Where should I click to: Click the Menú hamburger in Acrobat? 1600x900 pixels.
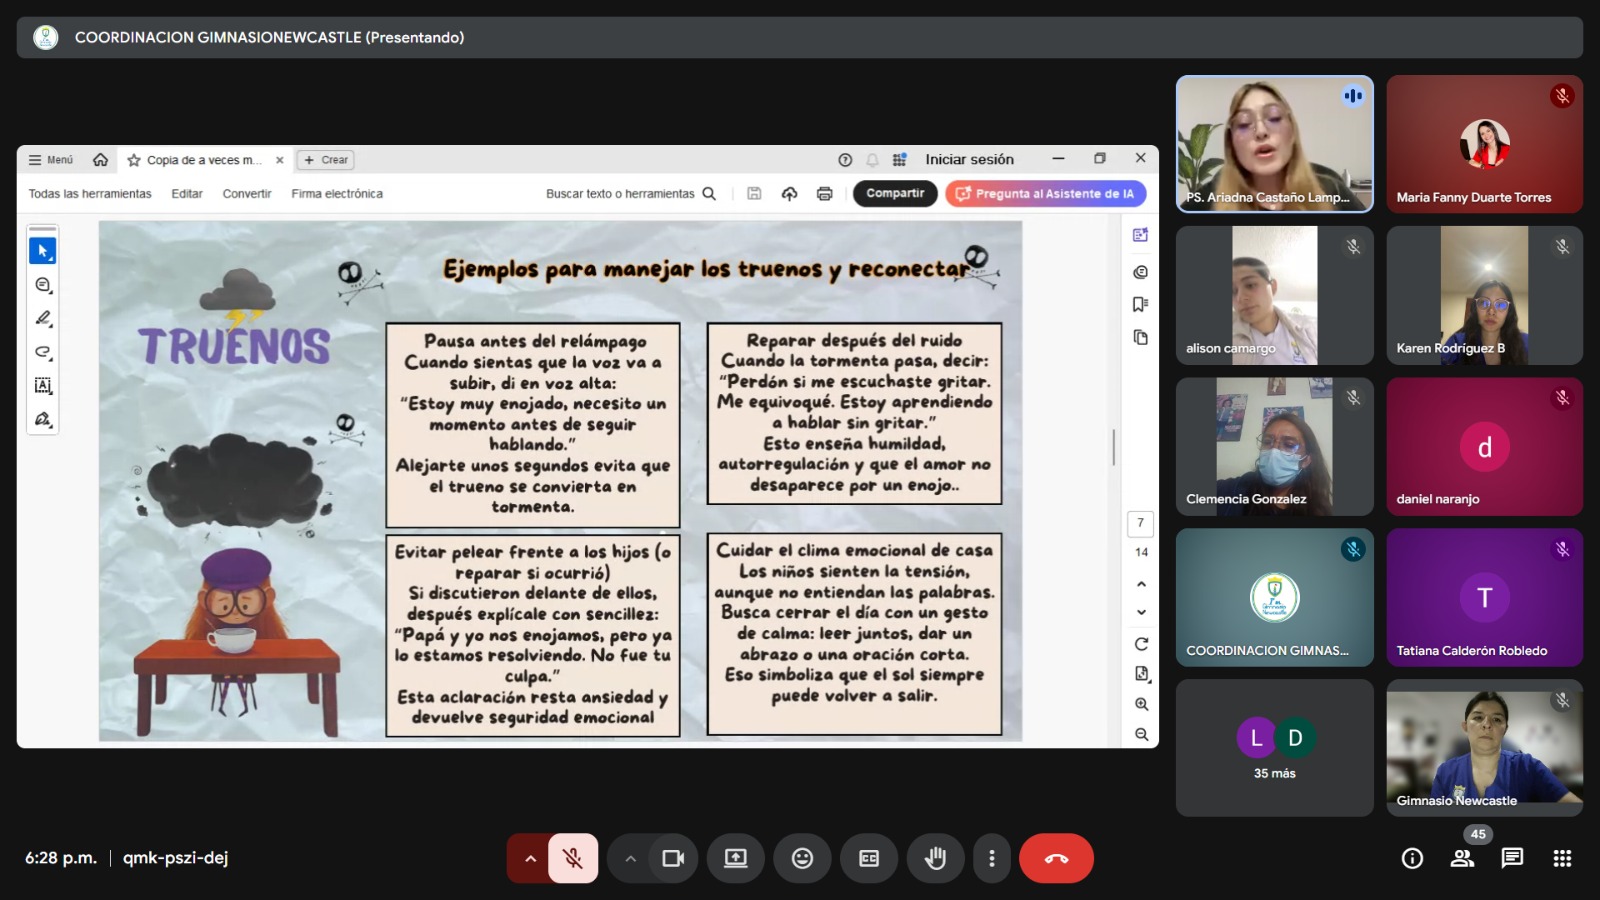coord(51,160)
